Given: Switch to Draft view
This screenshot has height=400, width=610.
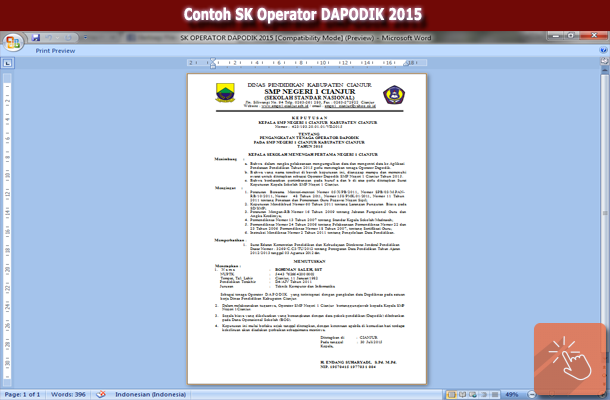Looking at the screenshot, I should click(495, 395).
